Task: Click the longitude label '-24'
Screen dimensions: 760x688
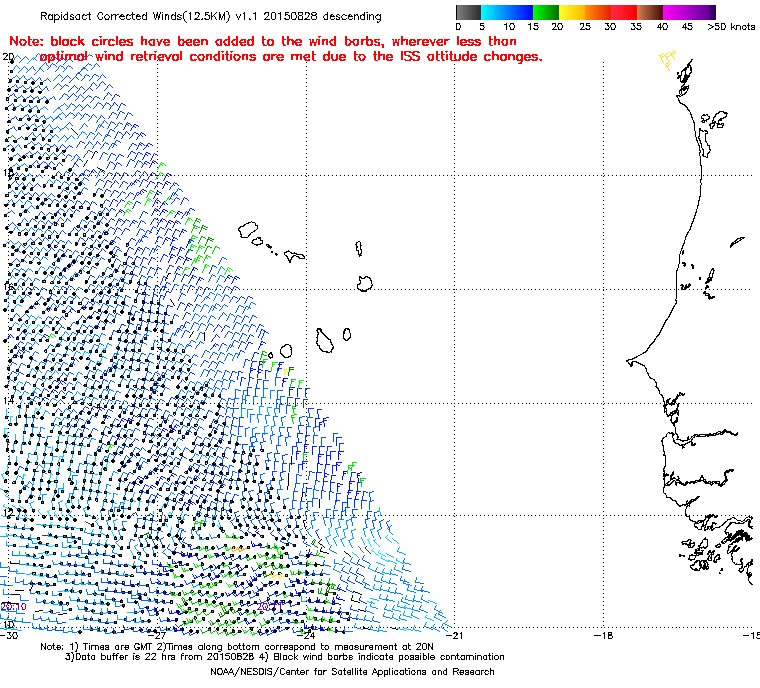Action: [306, 636]
